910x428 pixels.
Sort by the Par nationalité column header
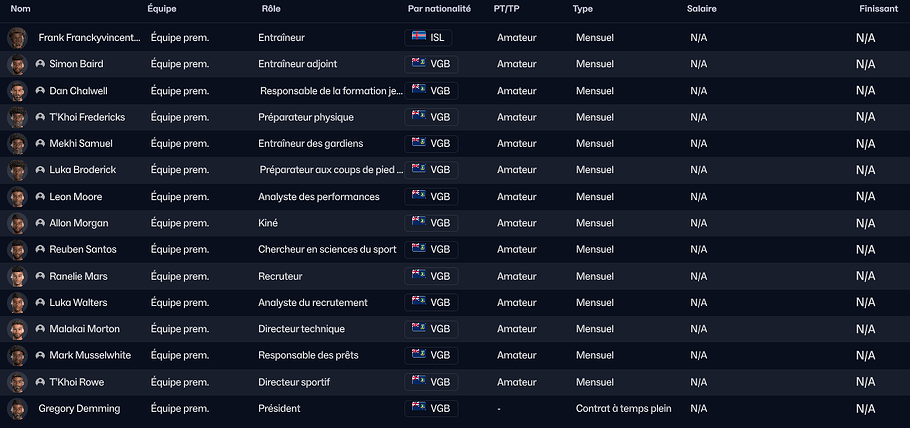pos(439,9)
